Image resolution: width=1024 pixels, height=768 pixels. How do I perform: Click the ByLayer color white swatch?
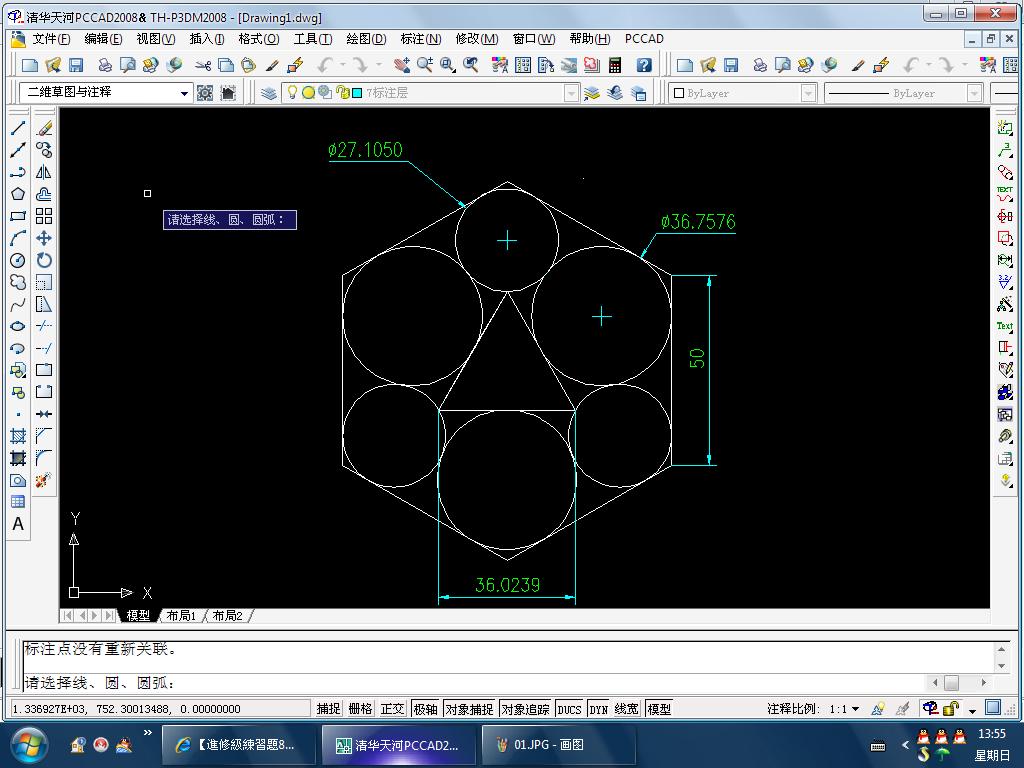(x=679, y=93)
